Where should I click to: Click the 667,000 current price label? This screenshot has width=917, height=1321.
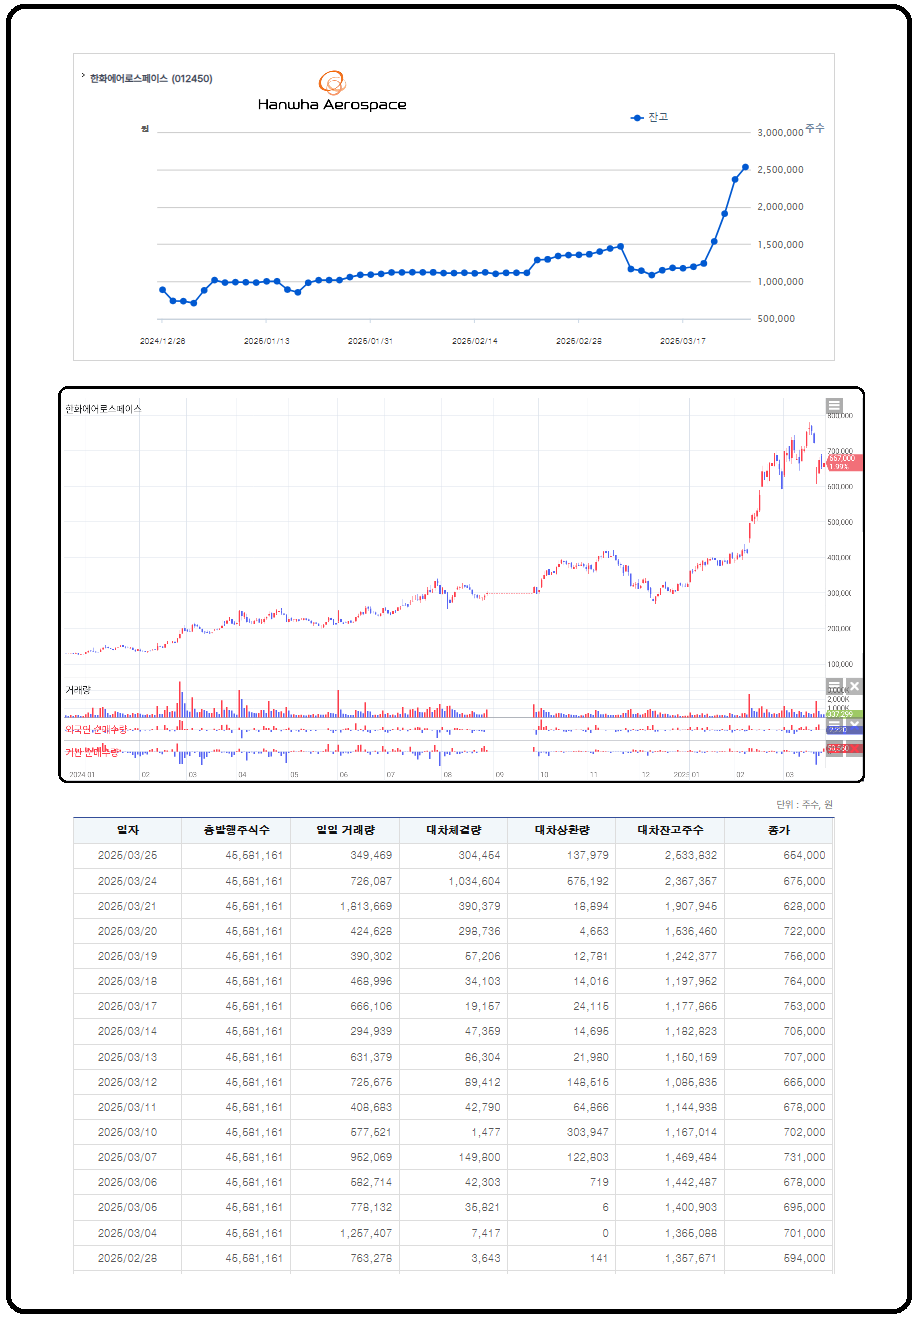coord(842,458)
